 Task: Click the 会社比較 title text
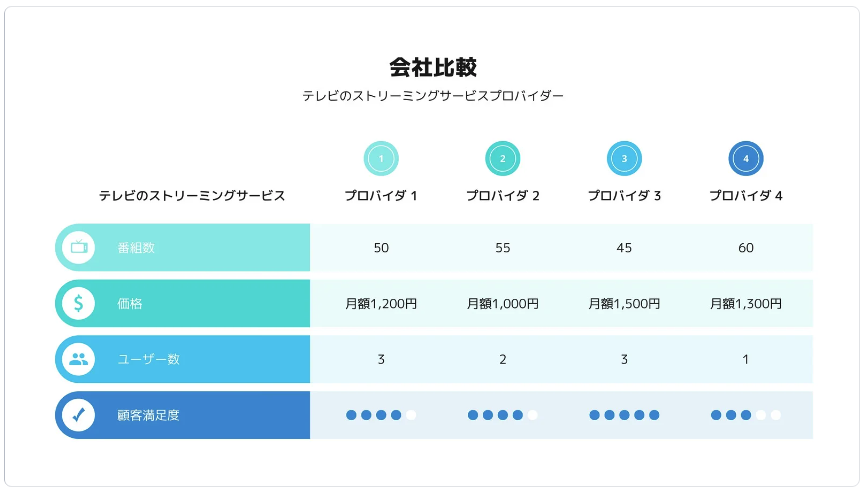433,68
